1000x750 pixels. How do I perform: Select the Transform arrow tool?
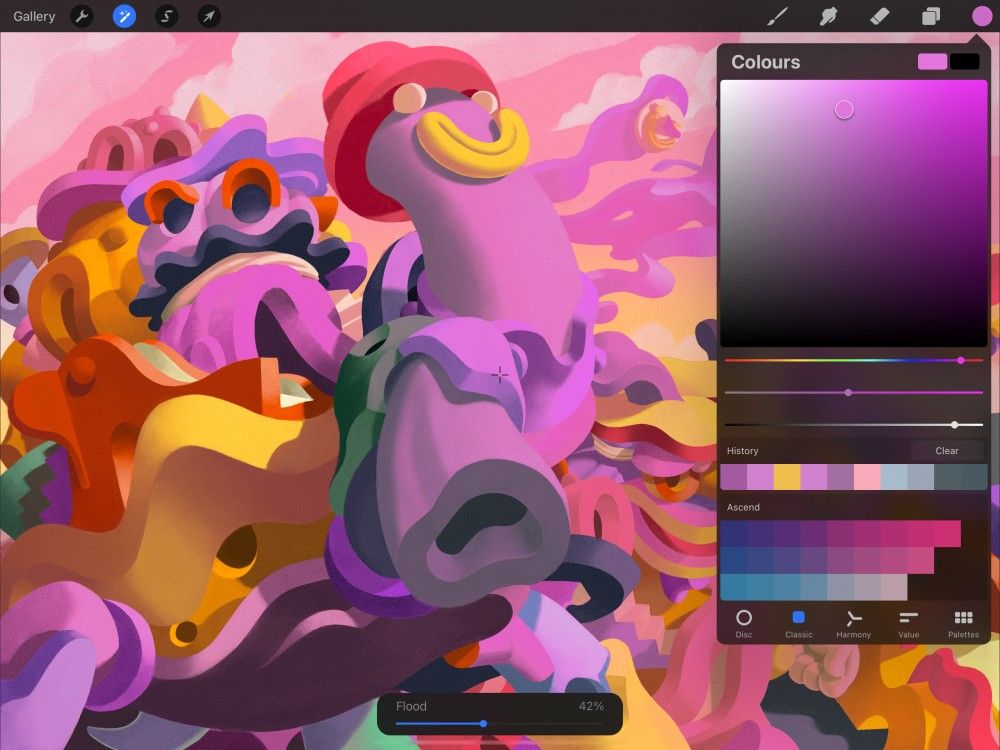click(208, 16)
